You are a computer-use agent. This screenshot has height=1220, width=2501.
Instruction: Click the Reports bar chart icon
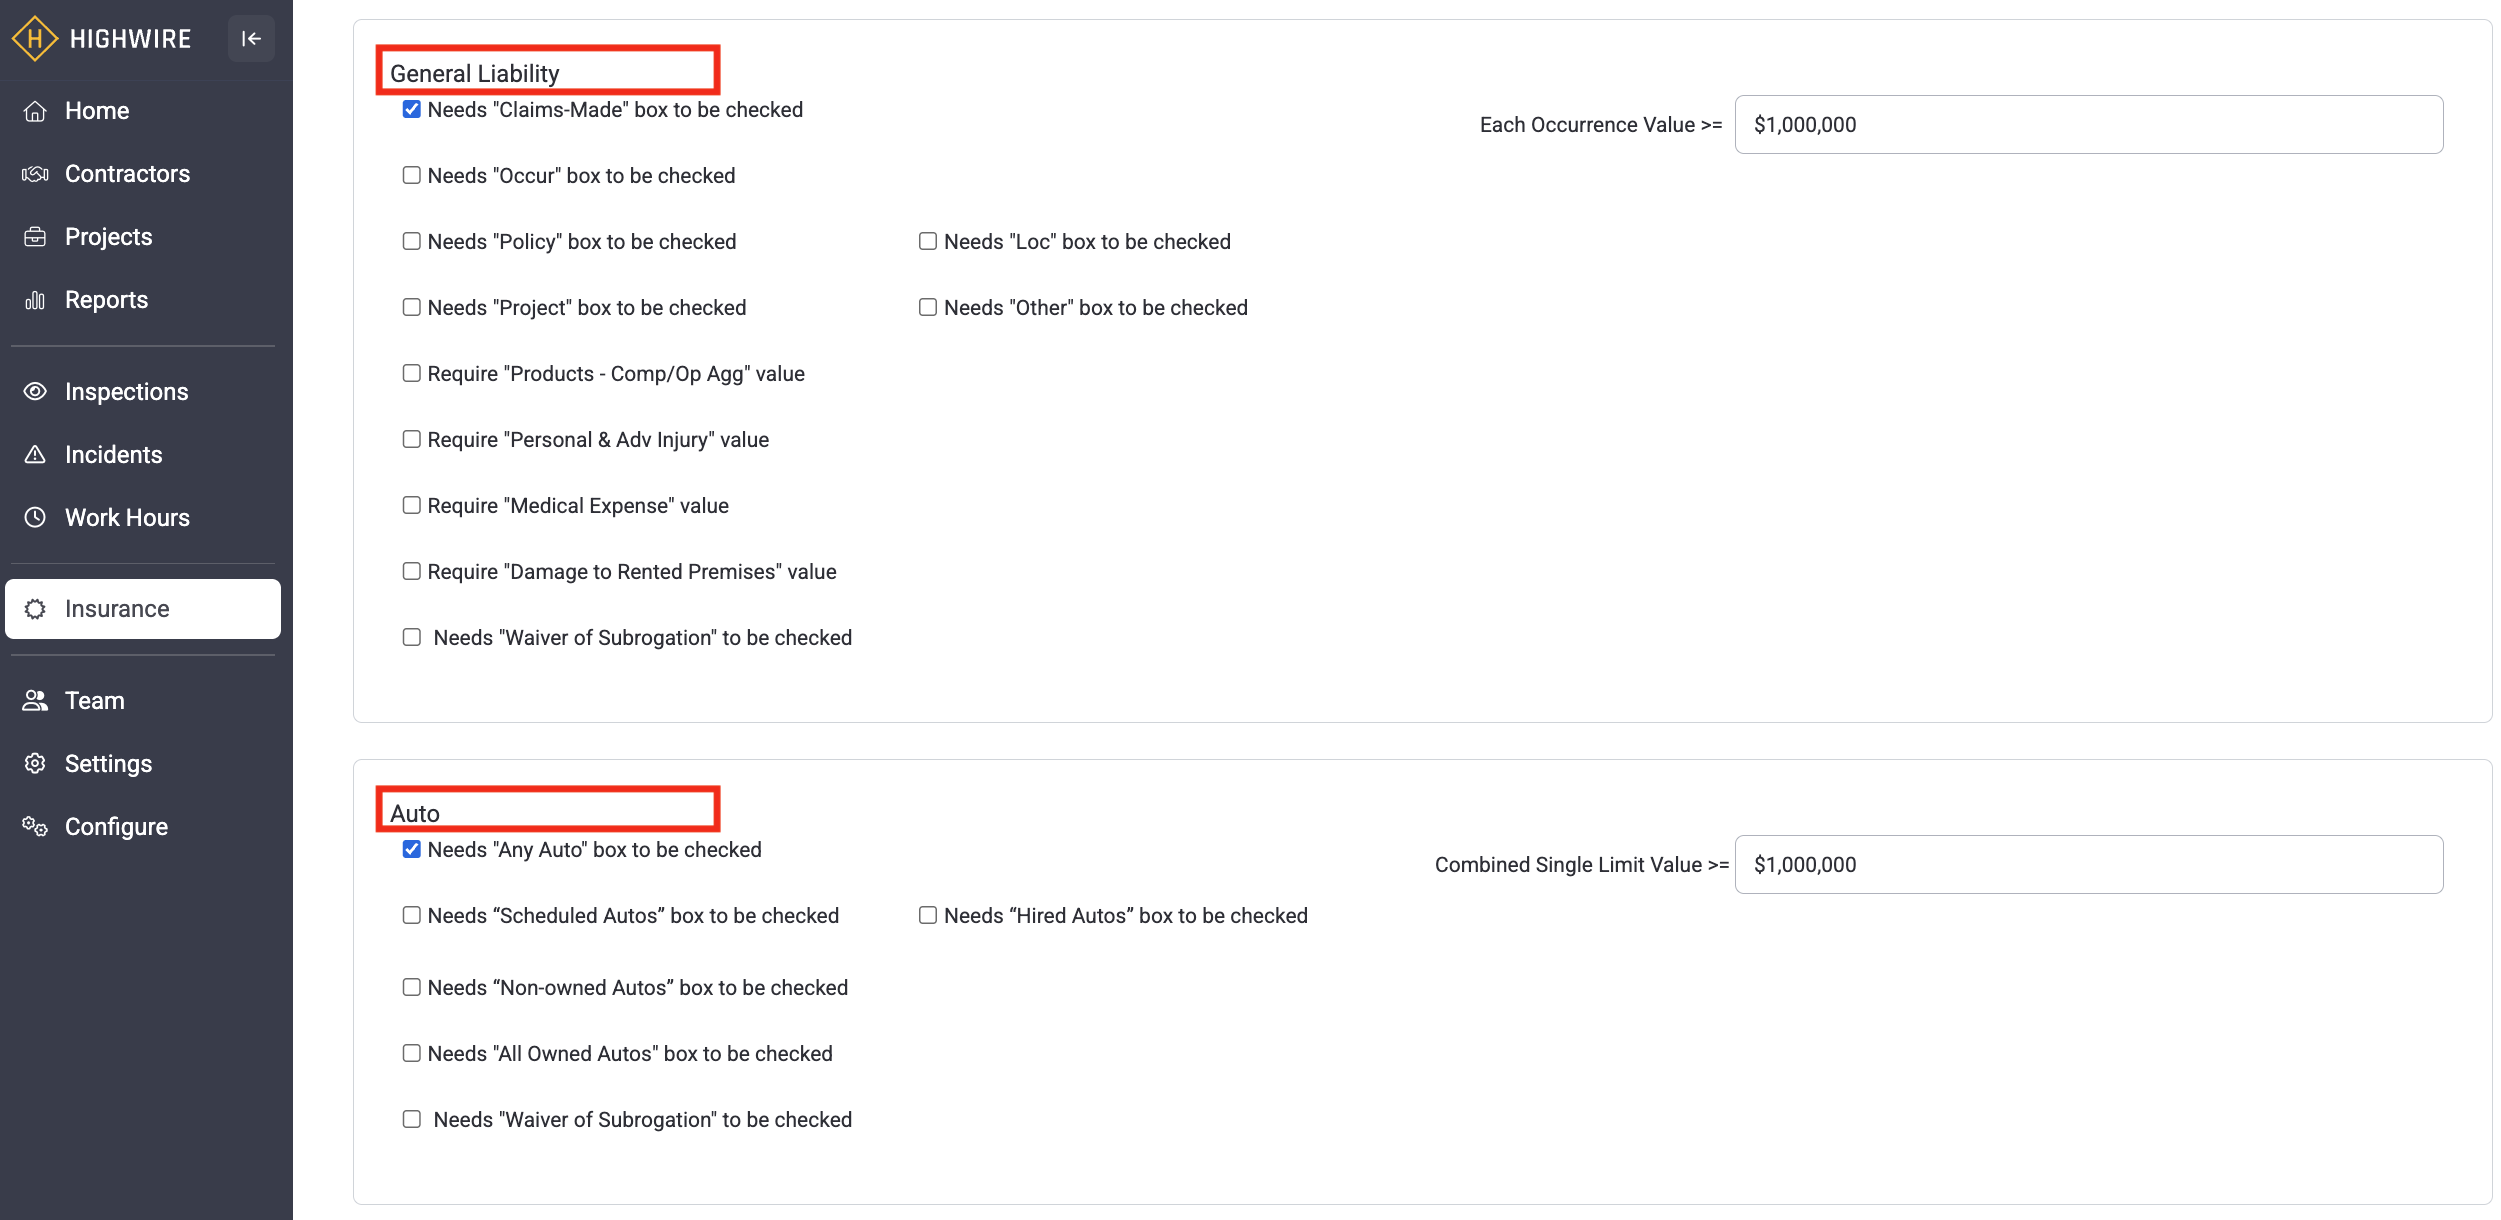coord(35,300)
